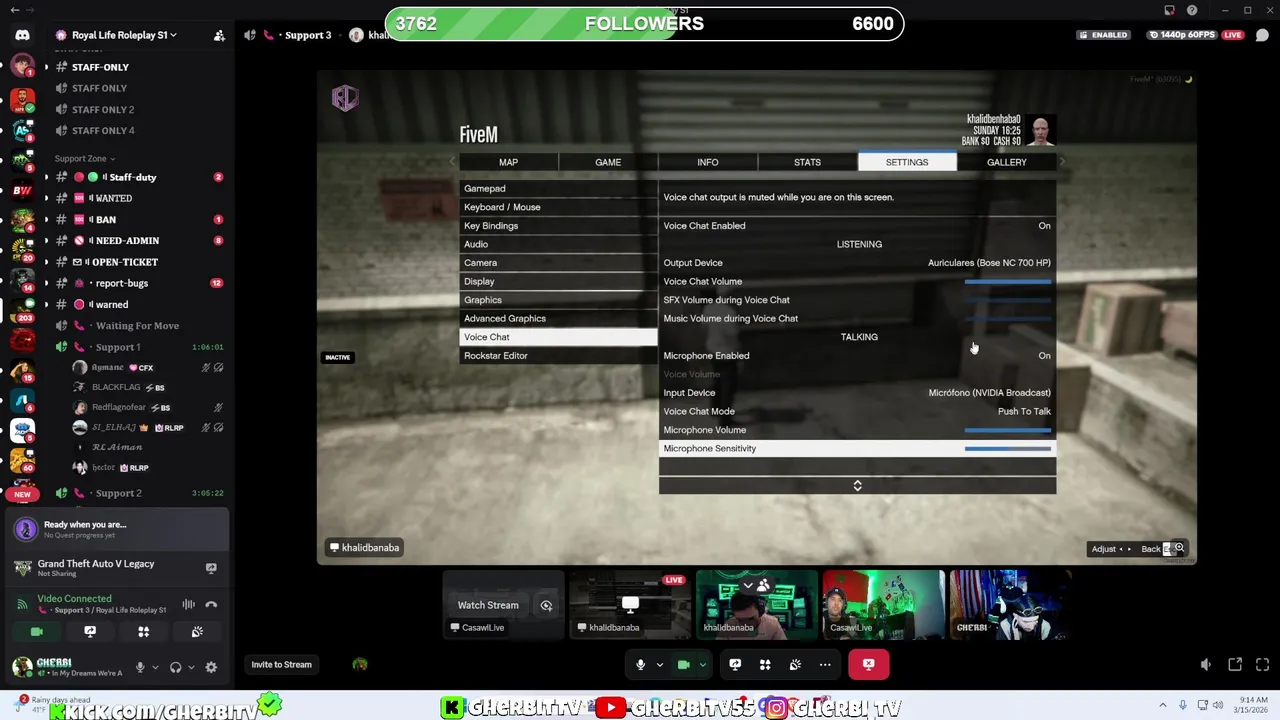
Task: Switch to GAME tab in FiveM menu
Action: click(x=608, y=162)
